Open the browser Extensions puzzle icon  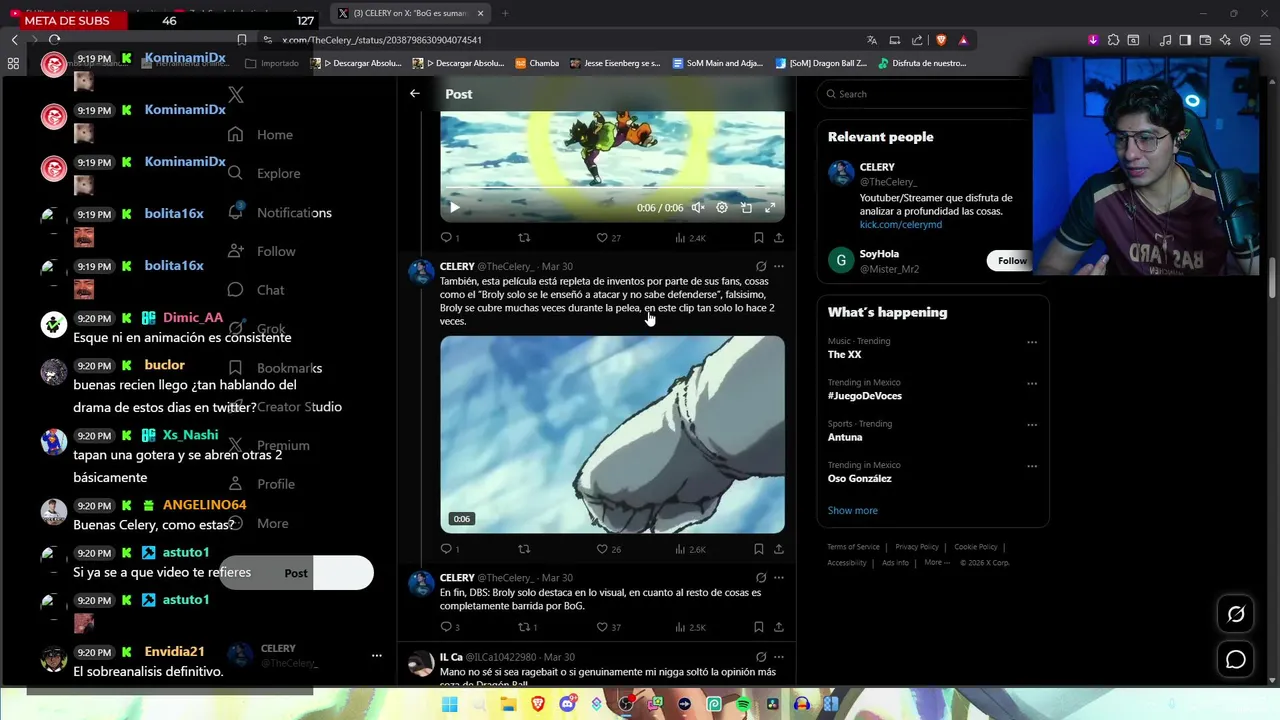[x=1113, y=40]
